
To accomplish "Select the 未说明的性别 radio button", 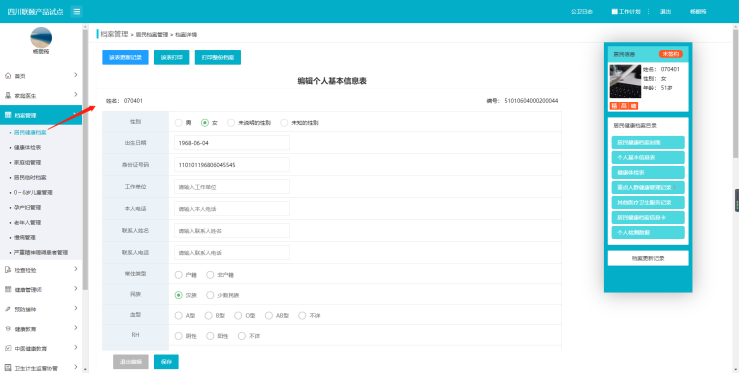I will [231, 123].
